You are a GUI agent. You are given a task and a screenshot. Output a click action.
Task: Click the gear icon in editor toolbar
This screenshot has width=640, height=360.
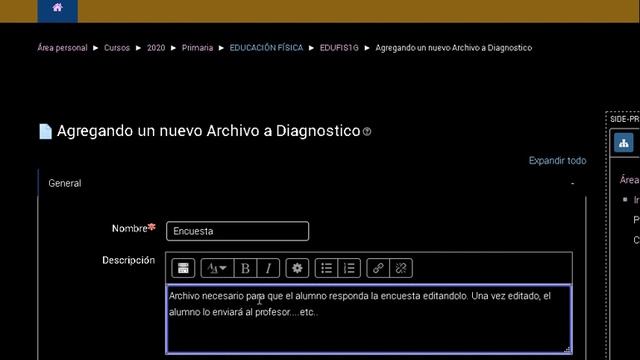point(297,268)
